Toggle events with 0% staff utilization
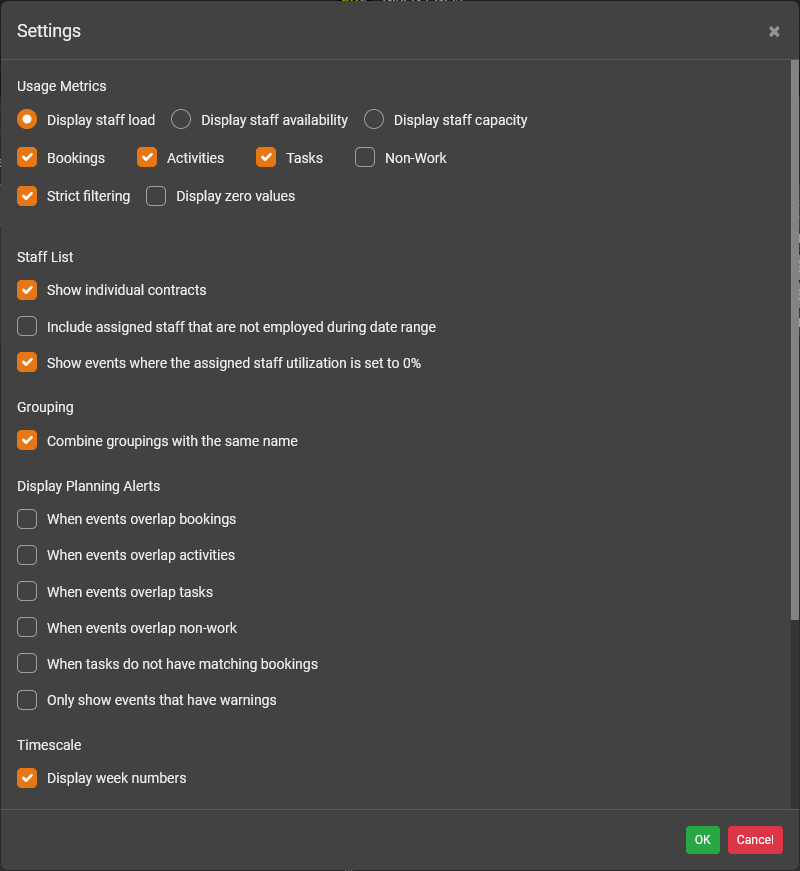This screenshot has width=800, height=871. [x=27, y=363]
